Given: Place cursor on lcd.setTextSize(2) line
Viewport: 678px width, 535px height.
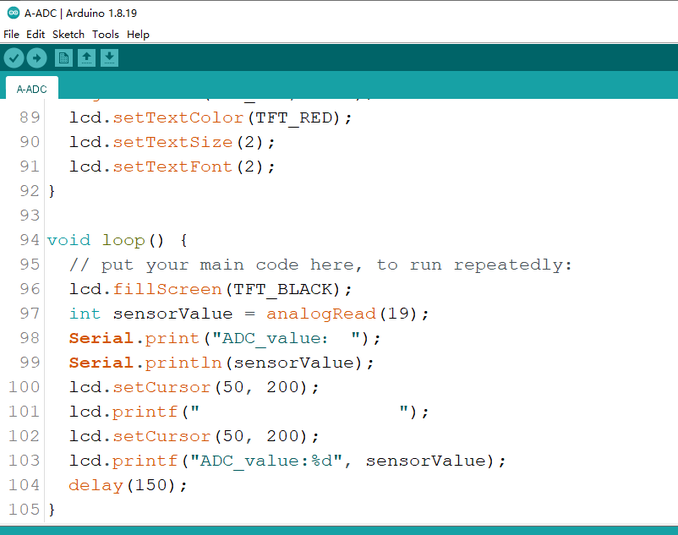Looking at the screenshot, I should point(172,142).
